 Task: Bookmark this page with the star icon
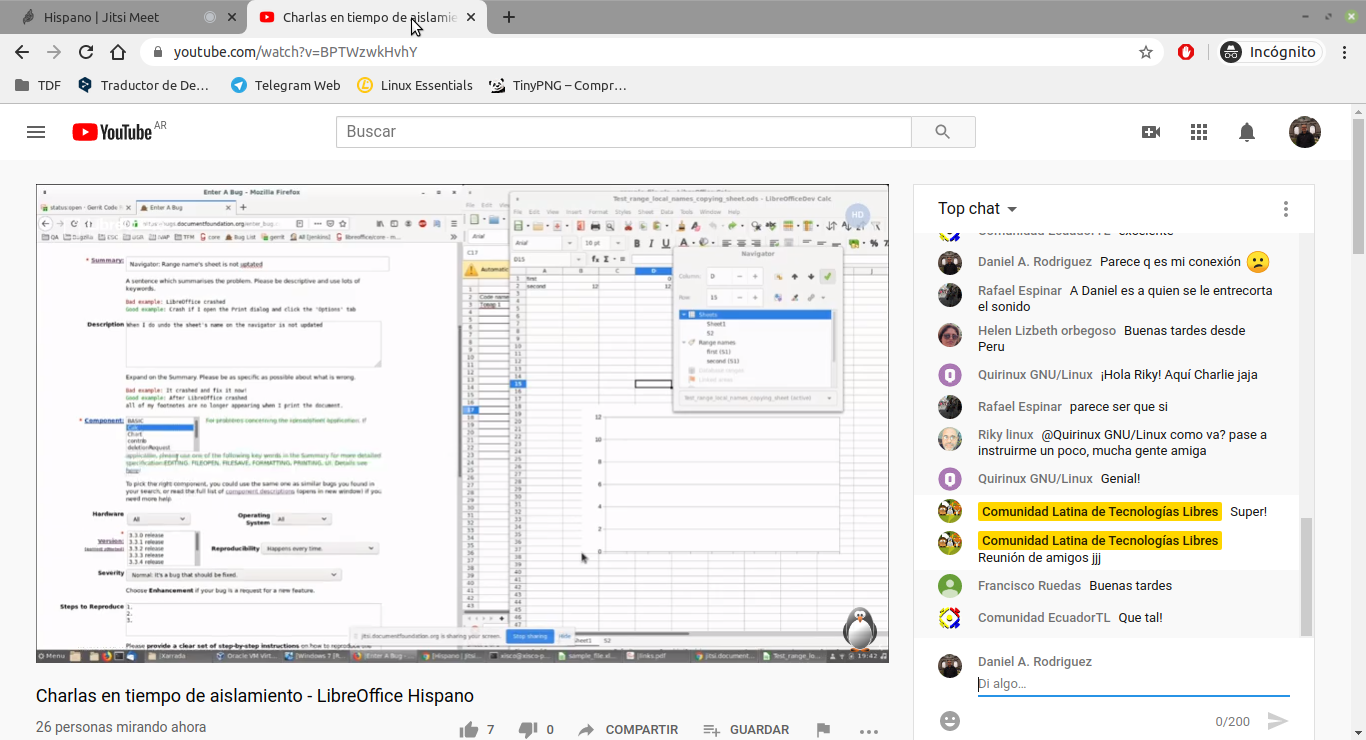[x=1146, y=52]
